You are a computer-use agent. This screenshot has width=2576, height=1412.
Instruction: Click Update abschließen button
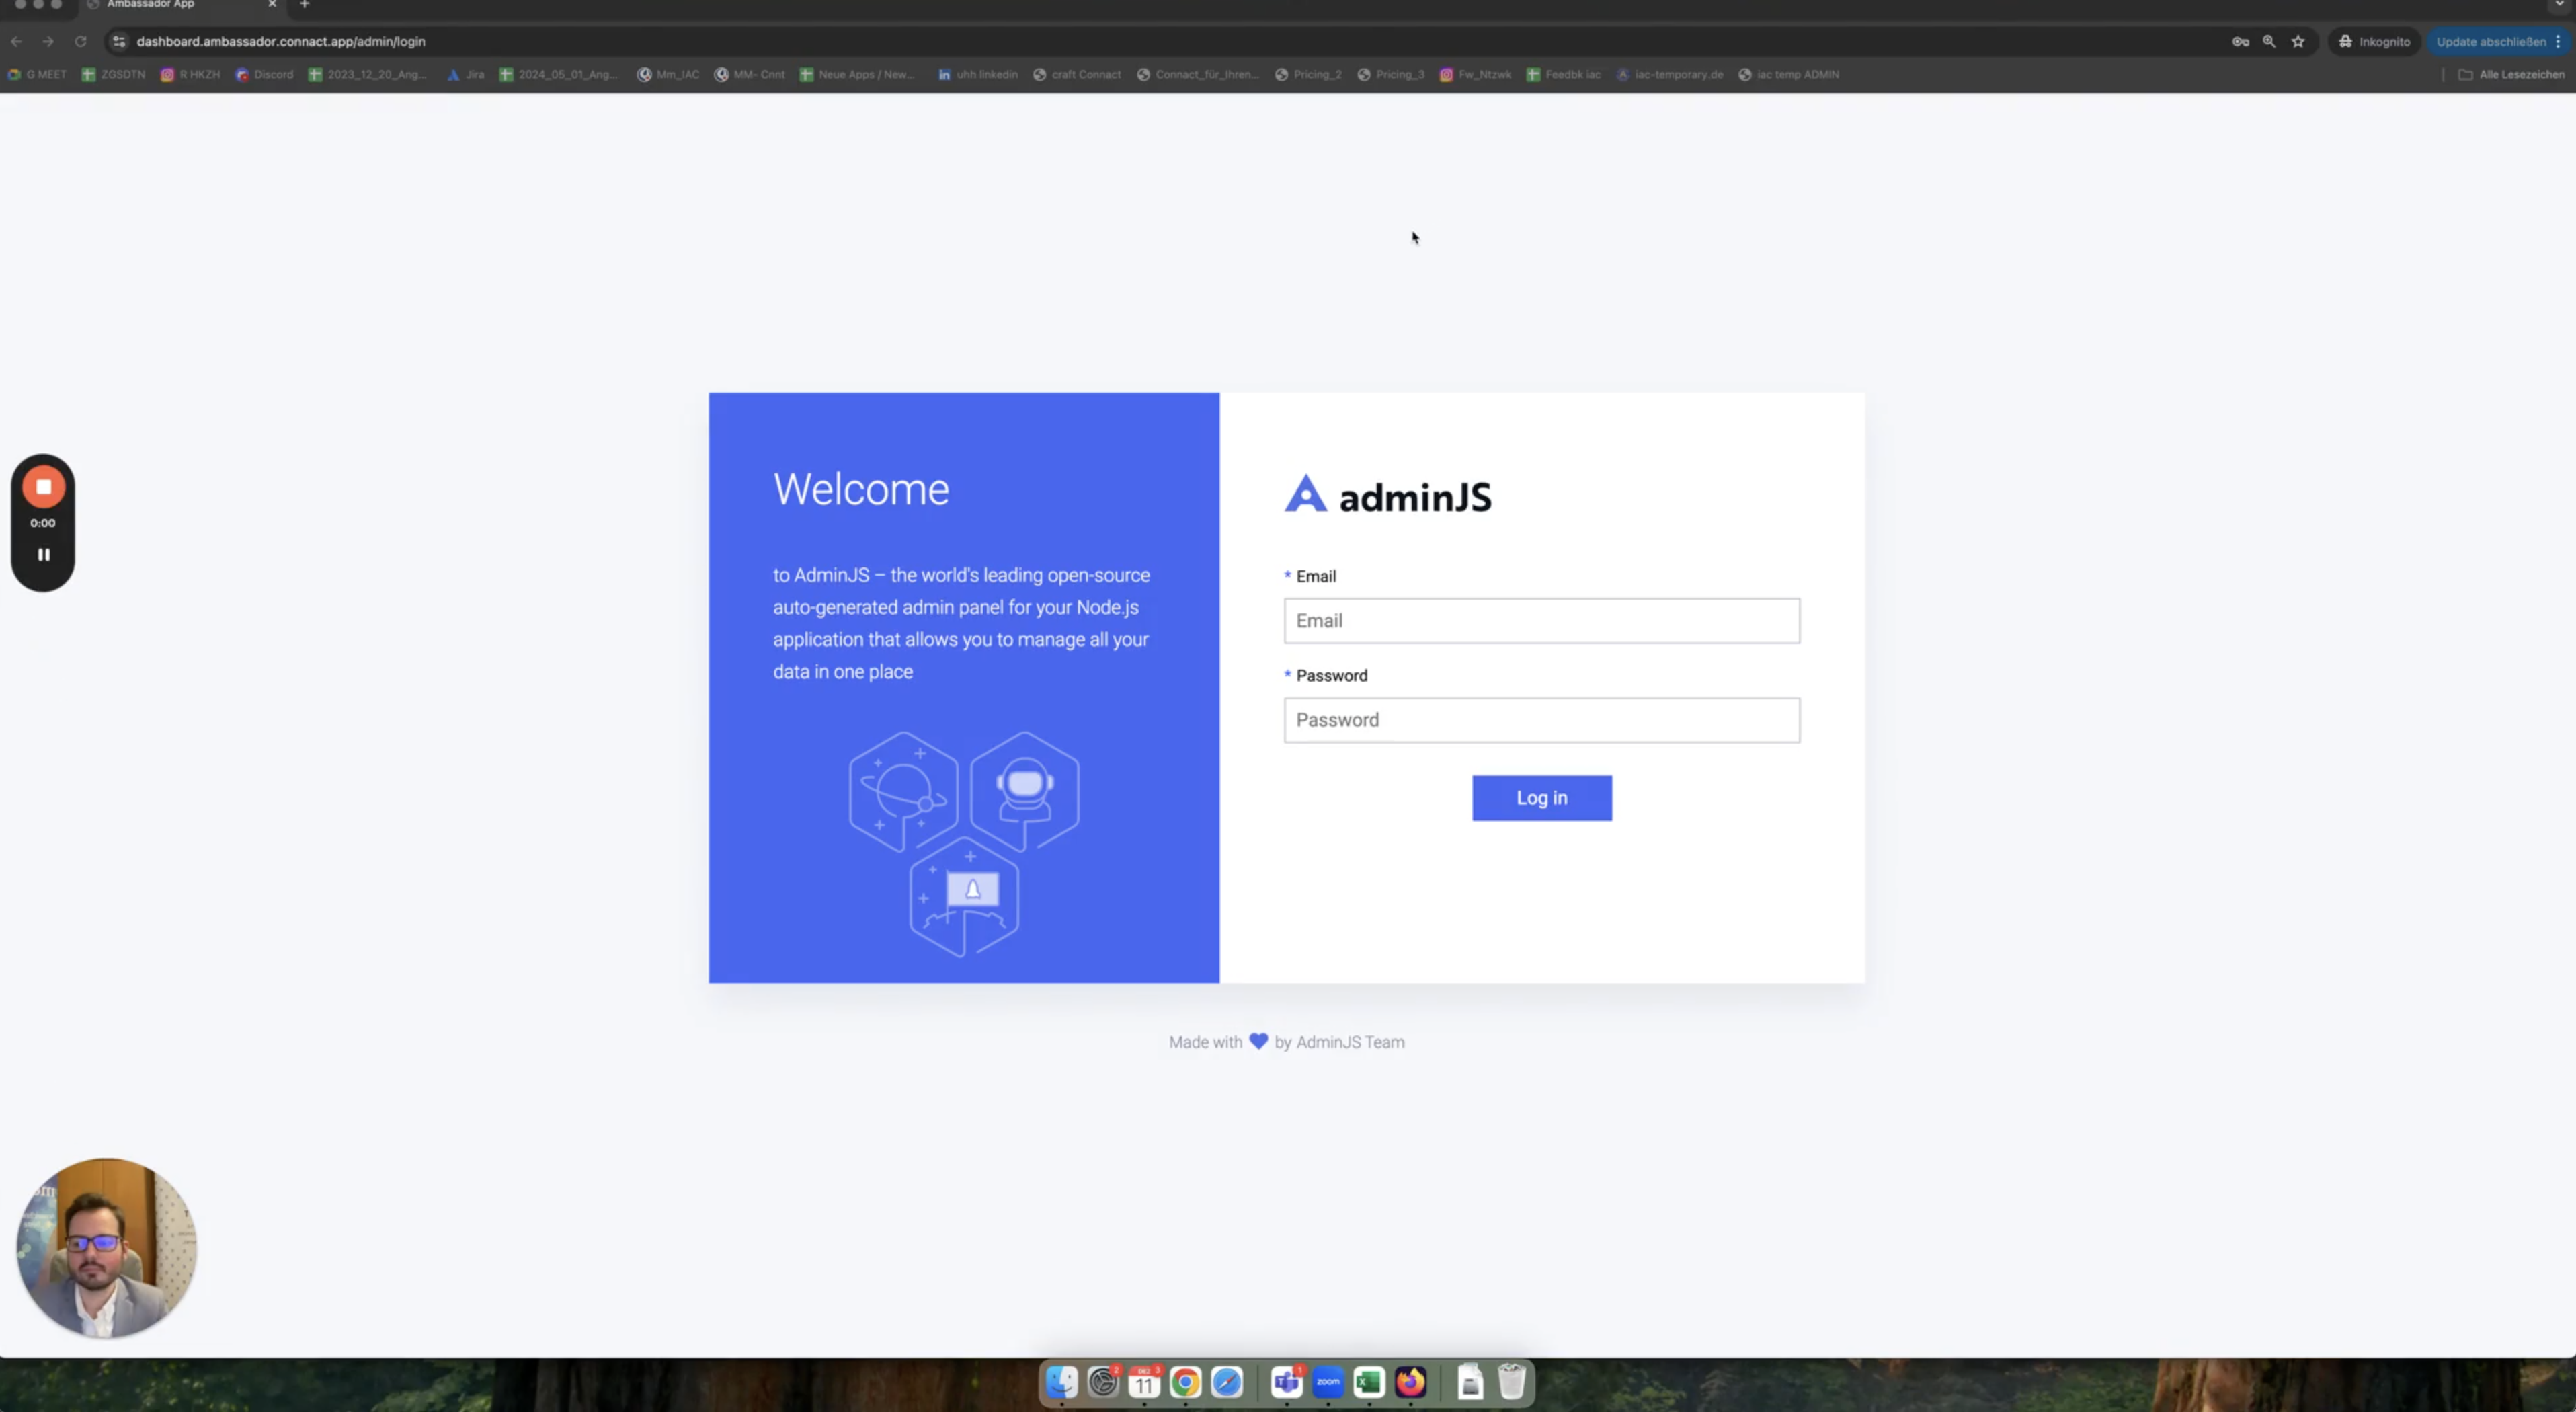(x=2490, y=41)
